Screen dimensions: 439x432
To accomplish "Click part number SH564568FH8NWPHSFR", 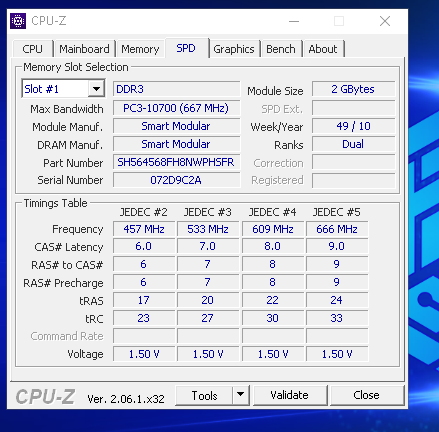I will click(x=176, y=162).
